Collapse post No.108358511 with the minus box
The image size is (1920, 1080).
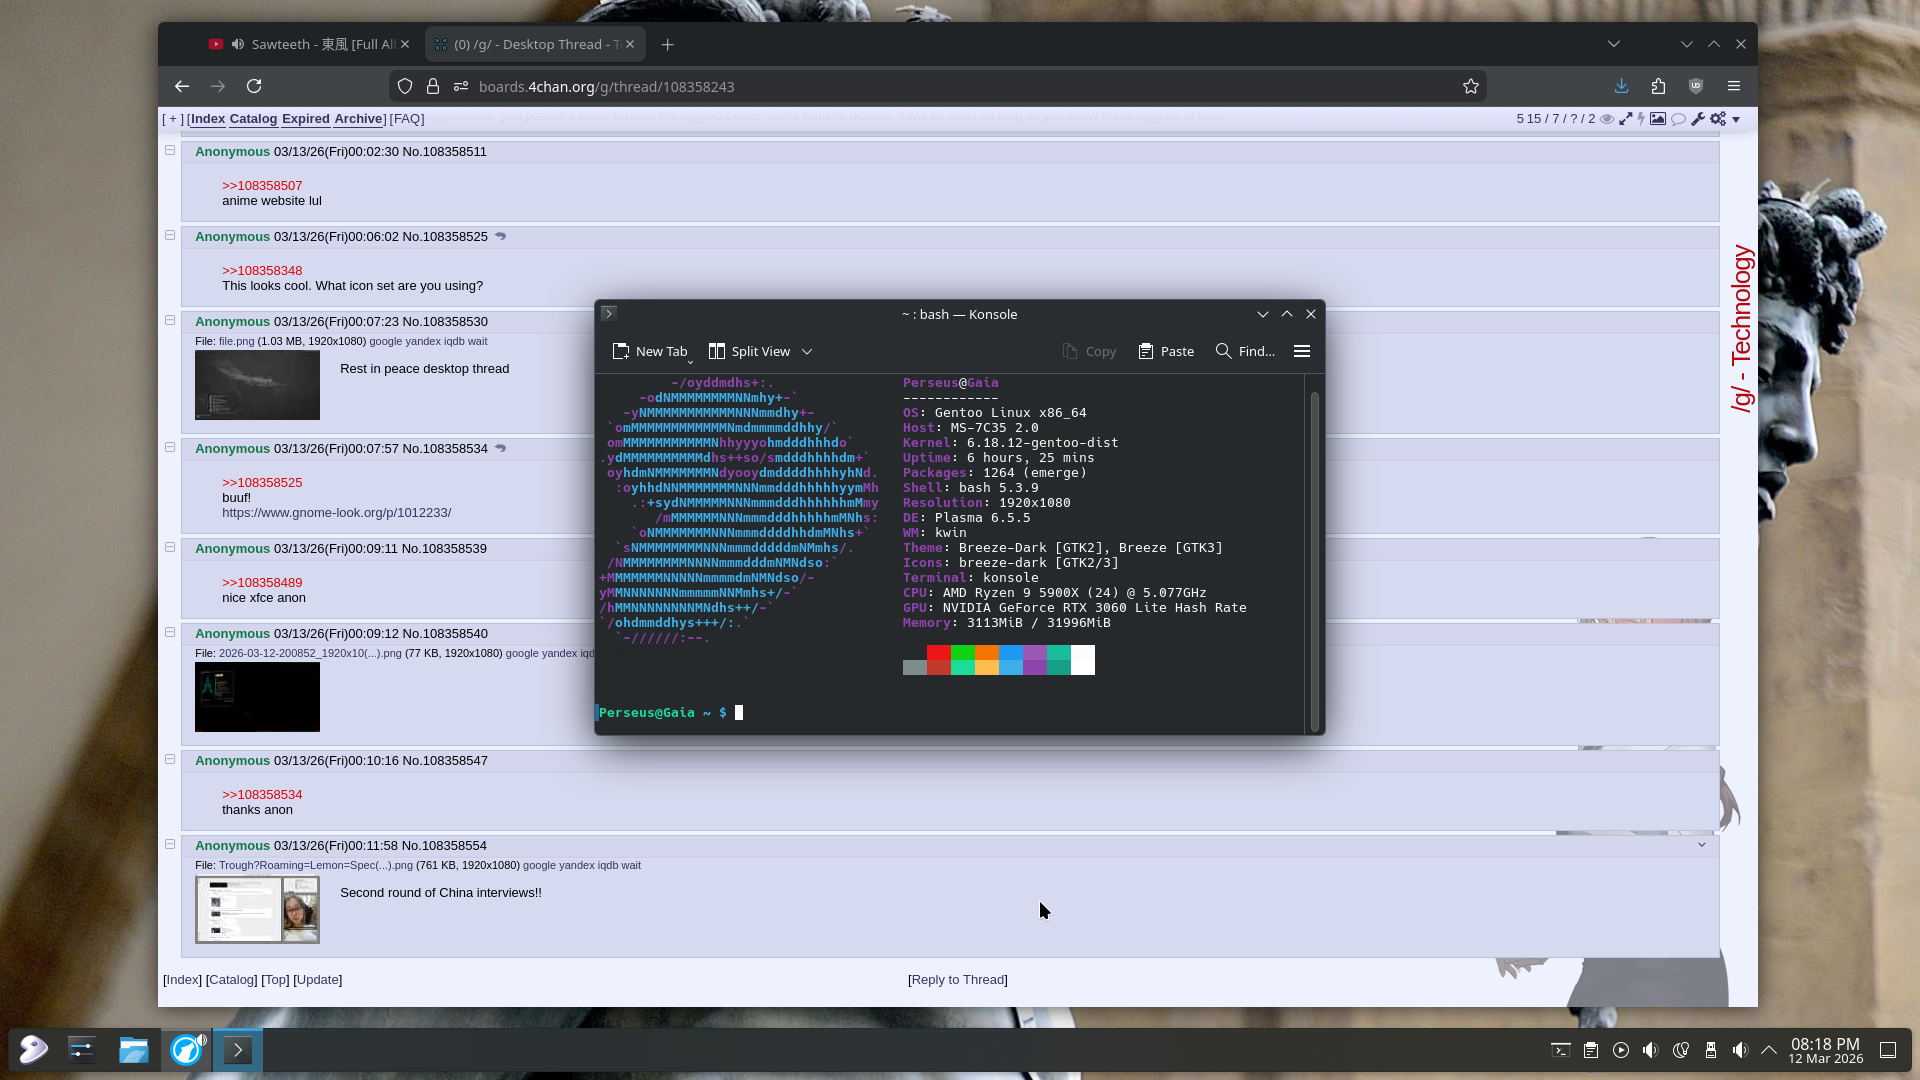coord(170,151)
